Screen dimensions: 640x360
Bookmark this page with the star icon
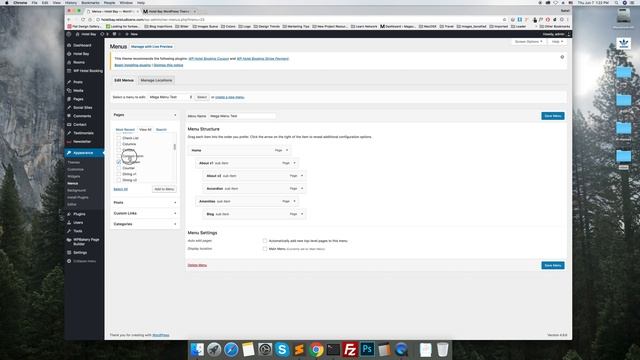click(504, 20)
